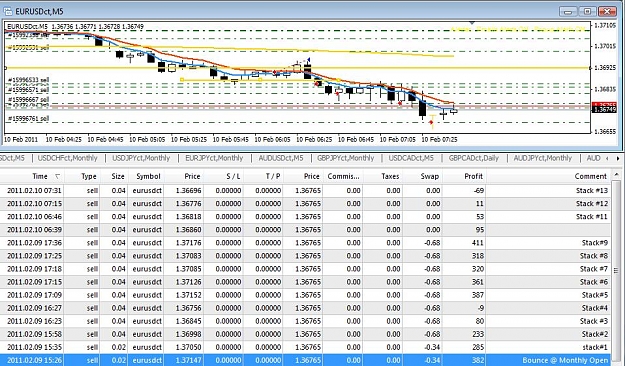This screenshot has height=366, width=625.
Task: Open the EURJPYct,Monthly chart tab
Action: [x=214, y=158]
